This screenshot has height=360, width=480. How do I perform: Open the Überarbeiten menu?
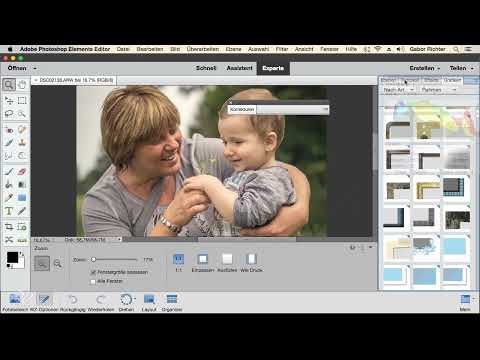point(203,49)
